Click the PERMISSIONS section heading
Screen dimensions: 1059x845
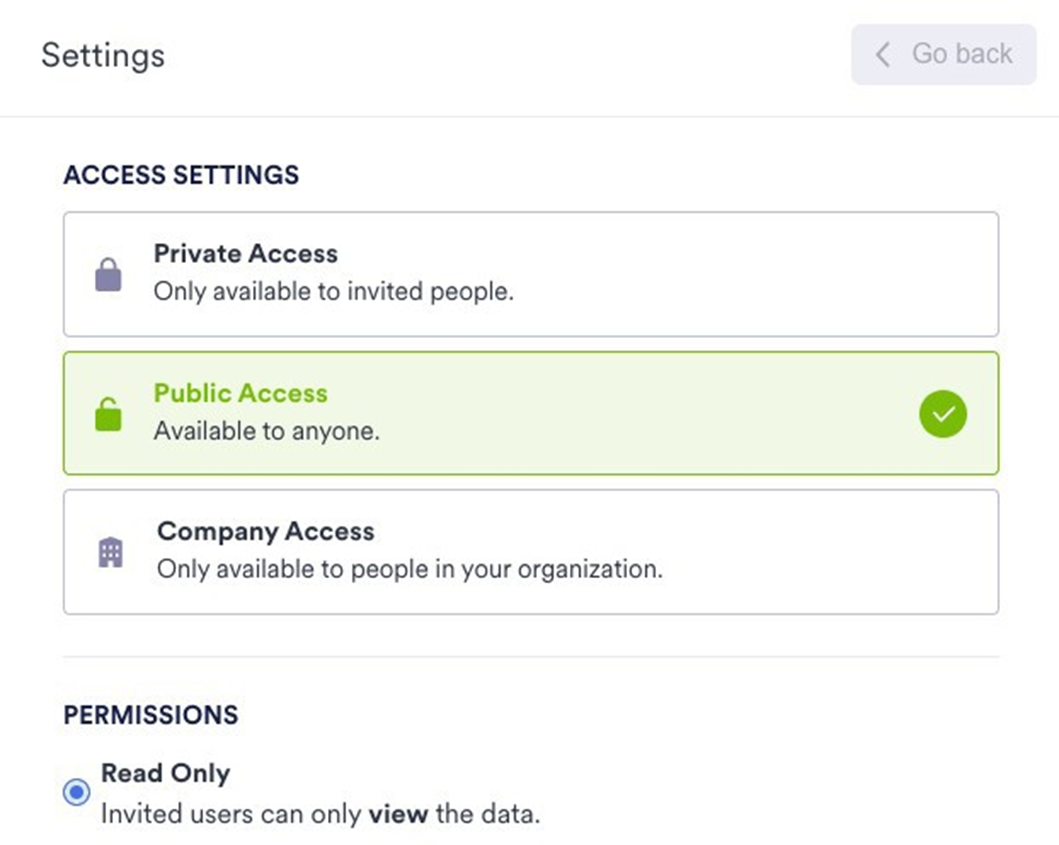tap(151, 715)
